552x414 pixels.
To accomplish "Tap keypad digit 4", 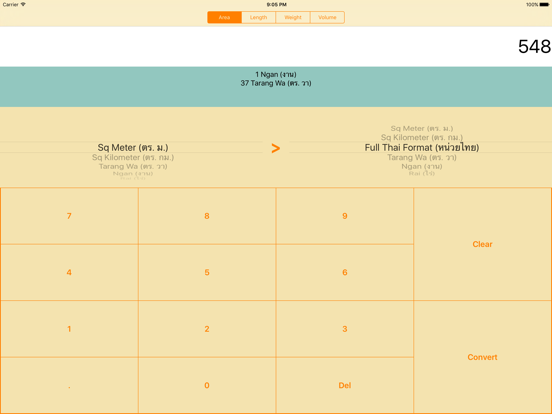I will [x=69, y=272].
